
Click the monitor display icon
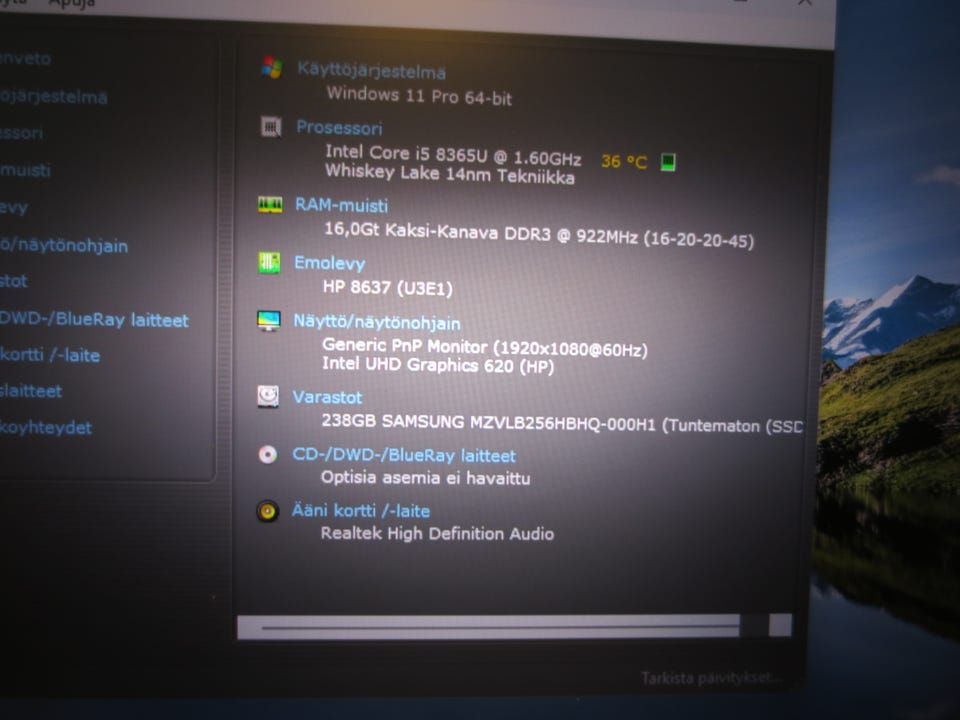(268, 321)
